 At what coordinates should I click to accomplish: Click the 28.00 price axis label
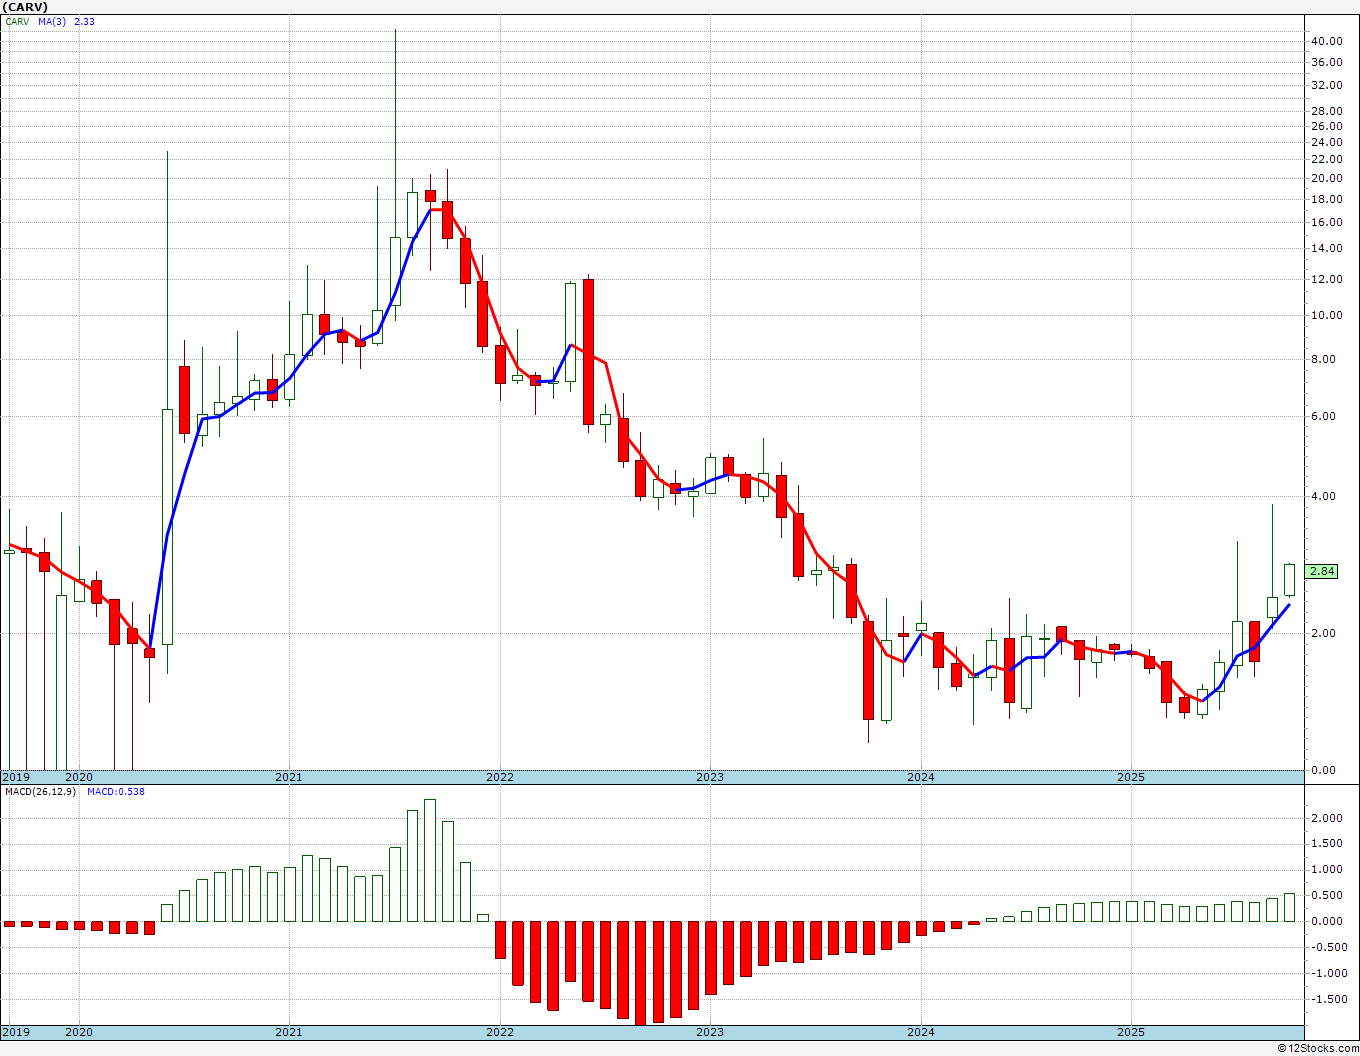point(1326,111)
